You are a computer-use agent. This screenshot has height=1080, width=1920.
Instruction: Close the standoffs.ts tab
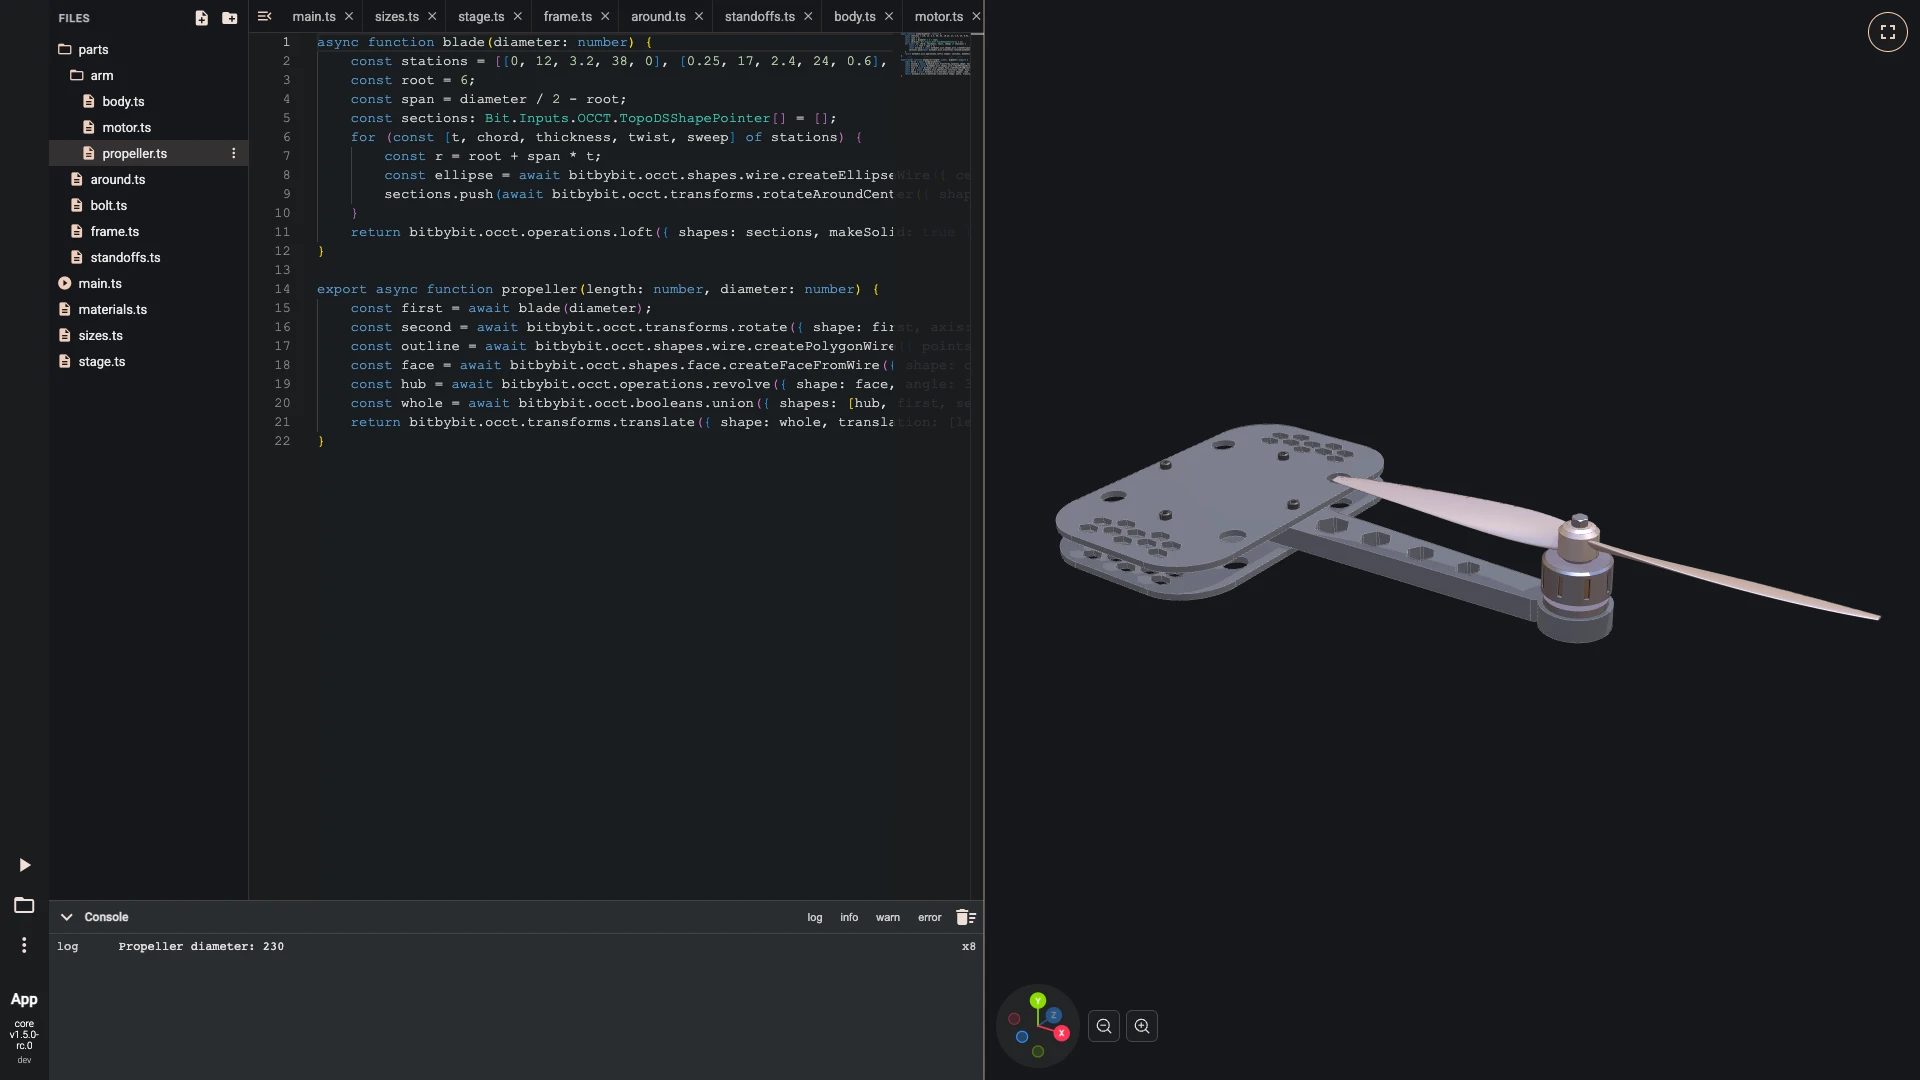808,17
